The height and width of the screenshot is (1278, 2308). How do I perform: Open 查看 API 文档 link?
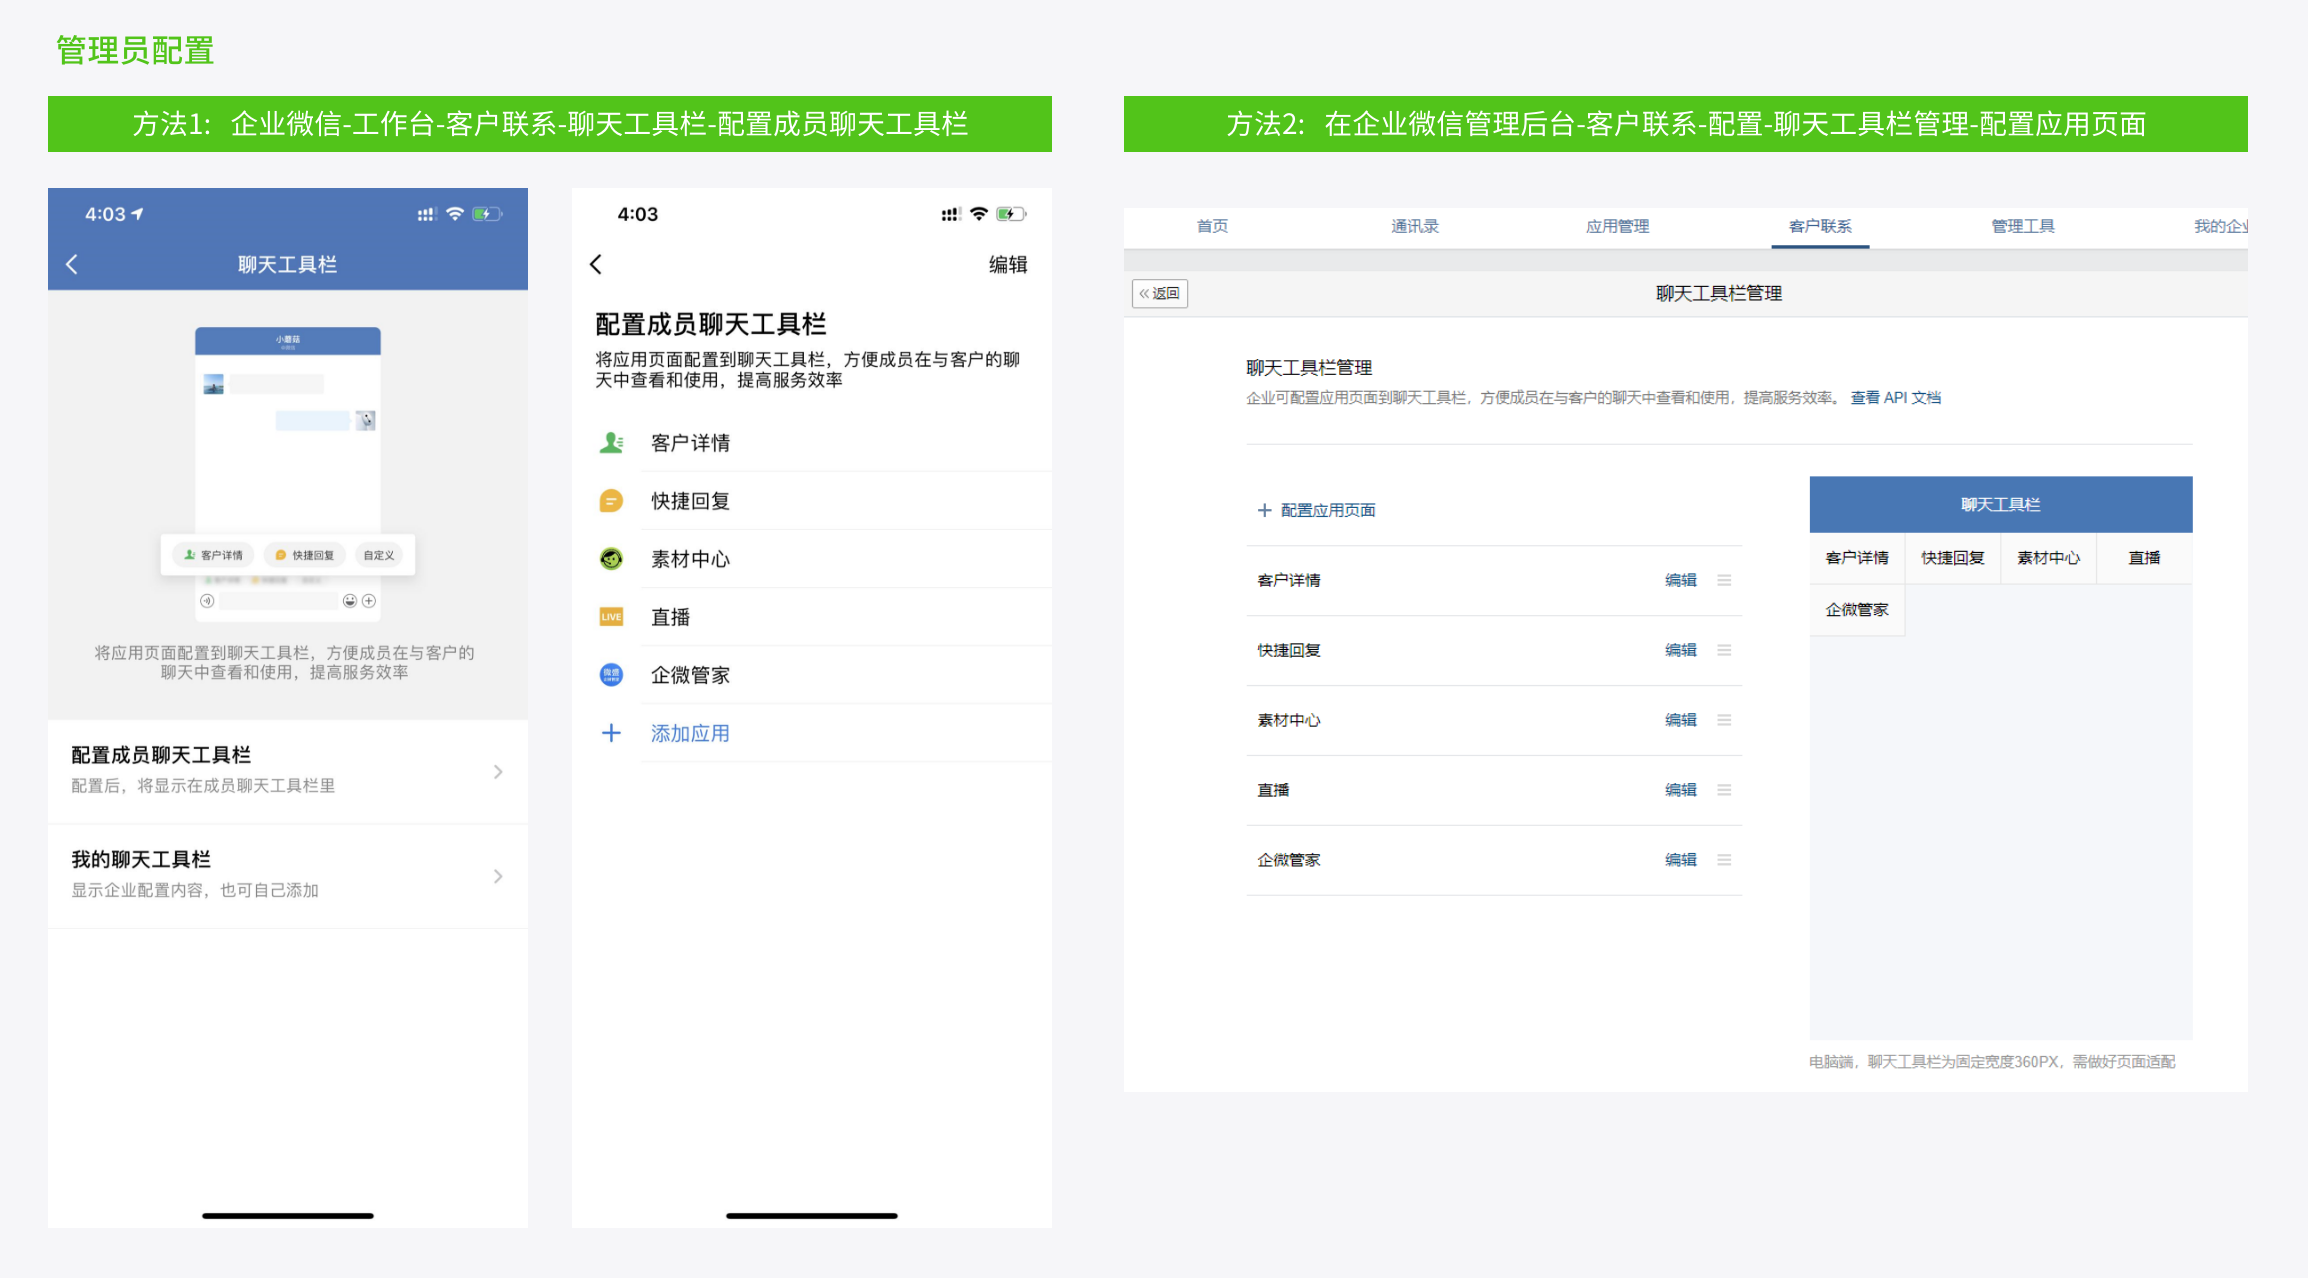pos(1895,397)
